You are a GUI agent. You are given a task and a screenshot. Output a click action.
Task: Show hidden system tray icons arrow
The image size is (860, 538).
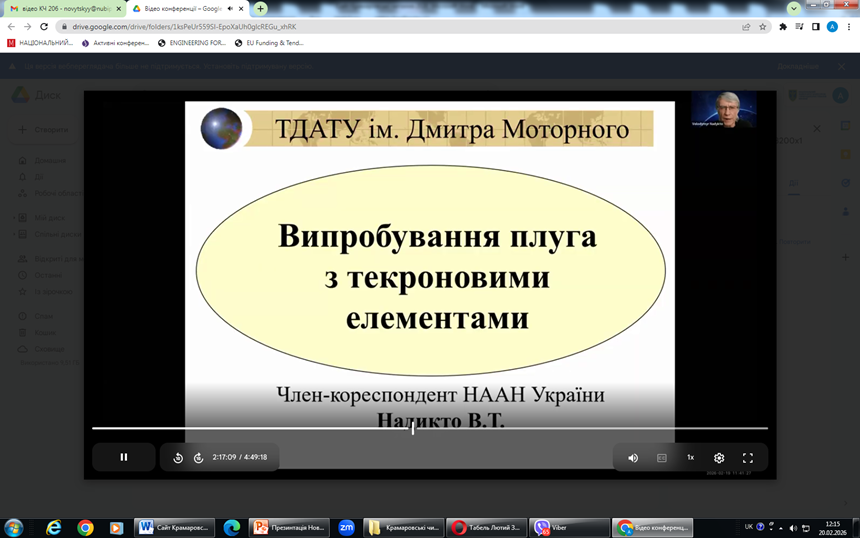click(x=780, y=528)
